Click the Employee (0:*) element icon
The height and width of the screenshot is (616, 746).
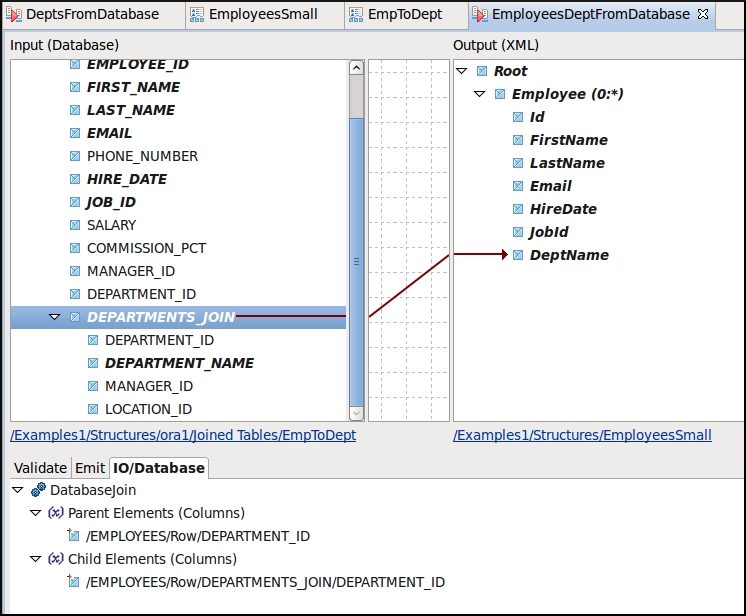(x=500, y=94)
